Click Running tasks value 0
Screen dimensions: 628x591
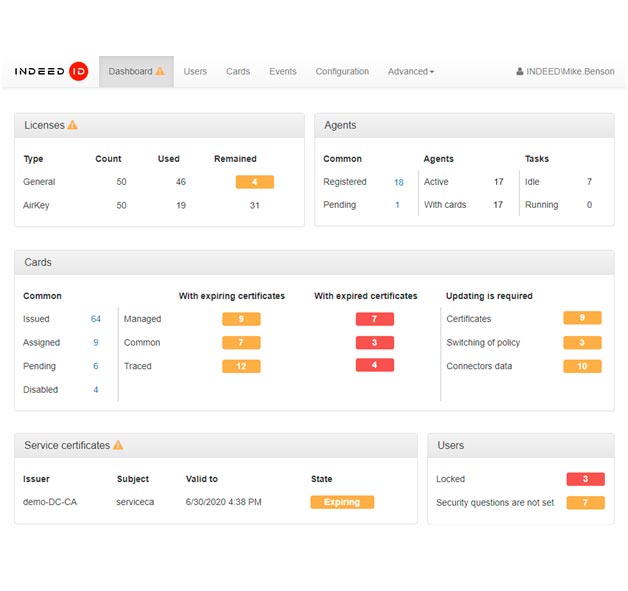(x=589, y=205)
